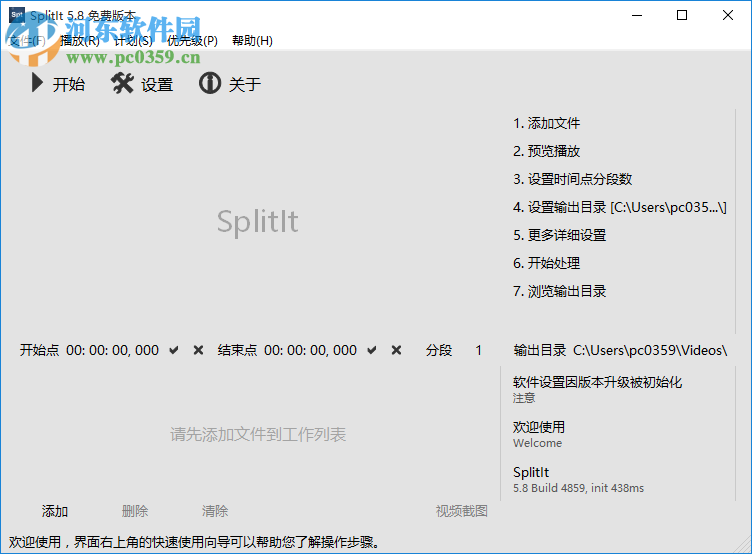
Task: Minimize the SplitIt window
Action: [x=636, y=15]
